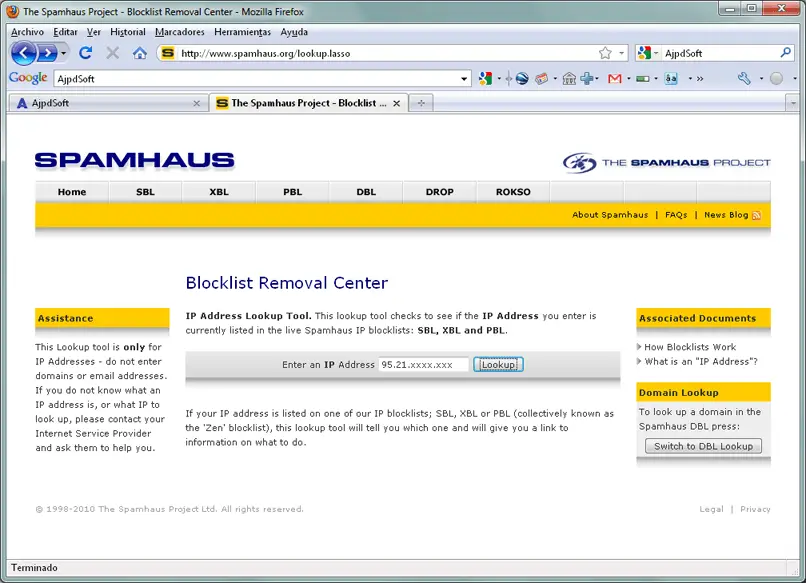This screenshot has height=583, width=806.
Task: Click the Google Toolbar search button icon
Action: pos(485,79)
